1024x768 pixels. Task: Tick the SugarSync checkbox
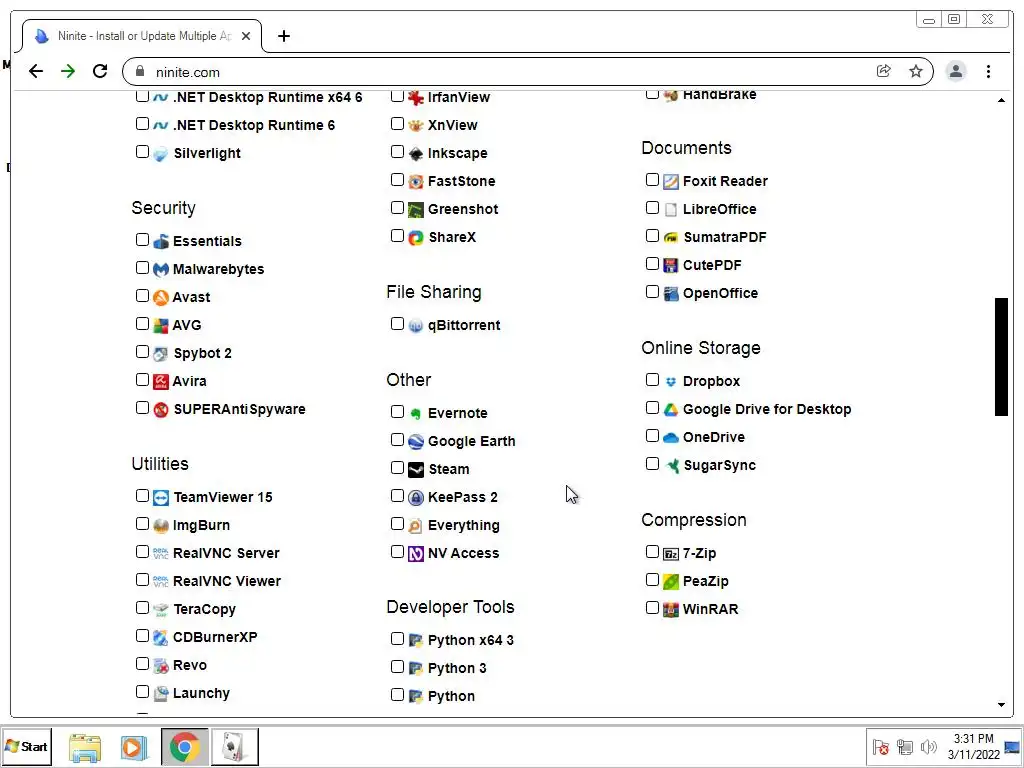coord(652,464)
